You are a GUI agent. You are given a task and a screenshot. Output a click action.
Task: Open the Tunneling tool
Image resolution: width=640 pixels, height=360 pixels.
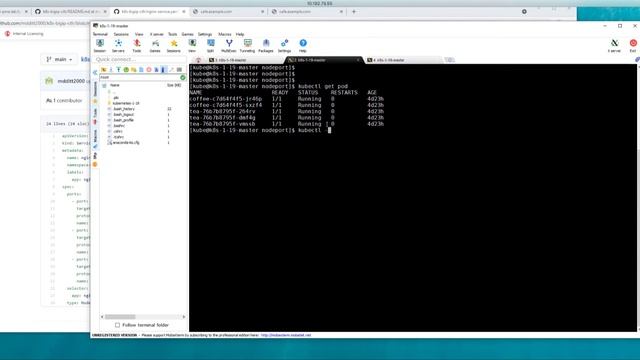tap(247, 45)
